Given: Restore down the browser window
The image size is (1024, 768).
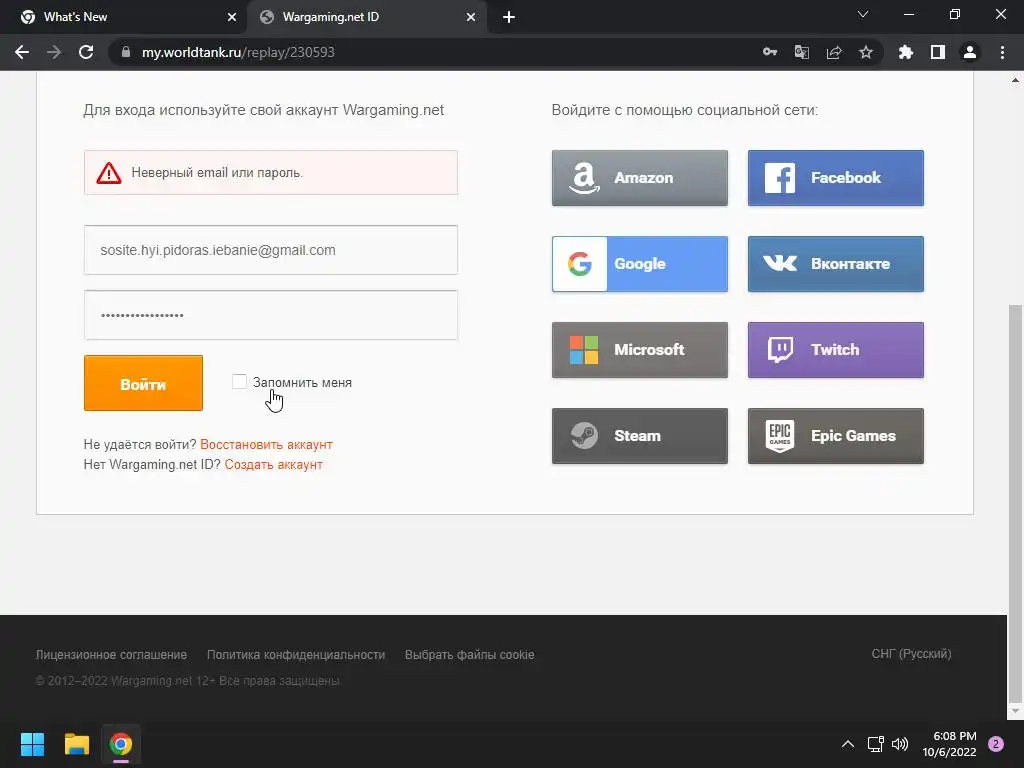Looking at the screenshot, I should [x=954, y=14].
